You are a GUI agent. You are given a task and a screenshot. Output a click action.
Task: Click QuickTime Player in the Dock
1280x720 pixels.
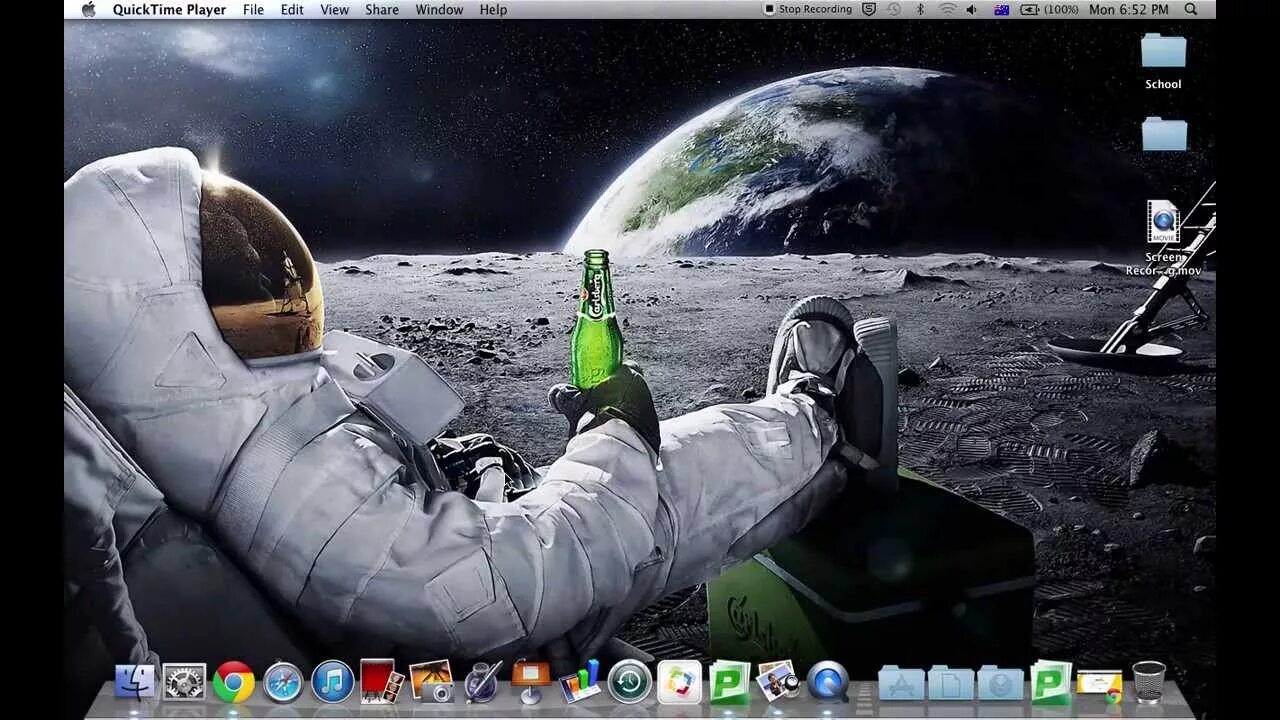click(x=828, y=682)
